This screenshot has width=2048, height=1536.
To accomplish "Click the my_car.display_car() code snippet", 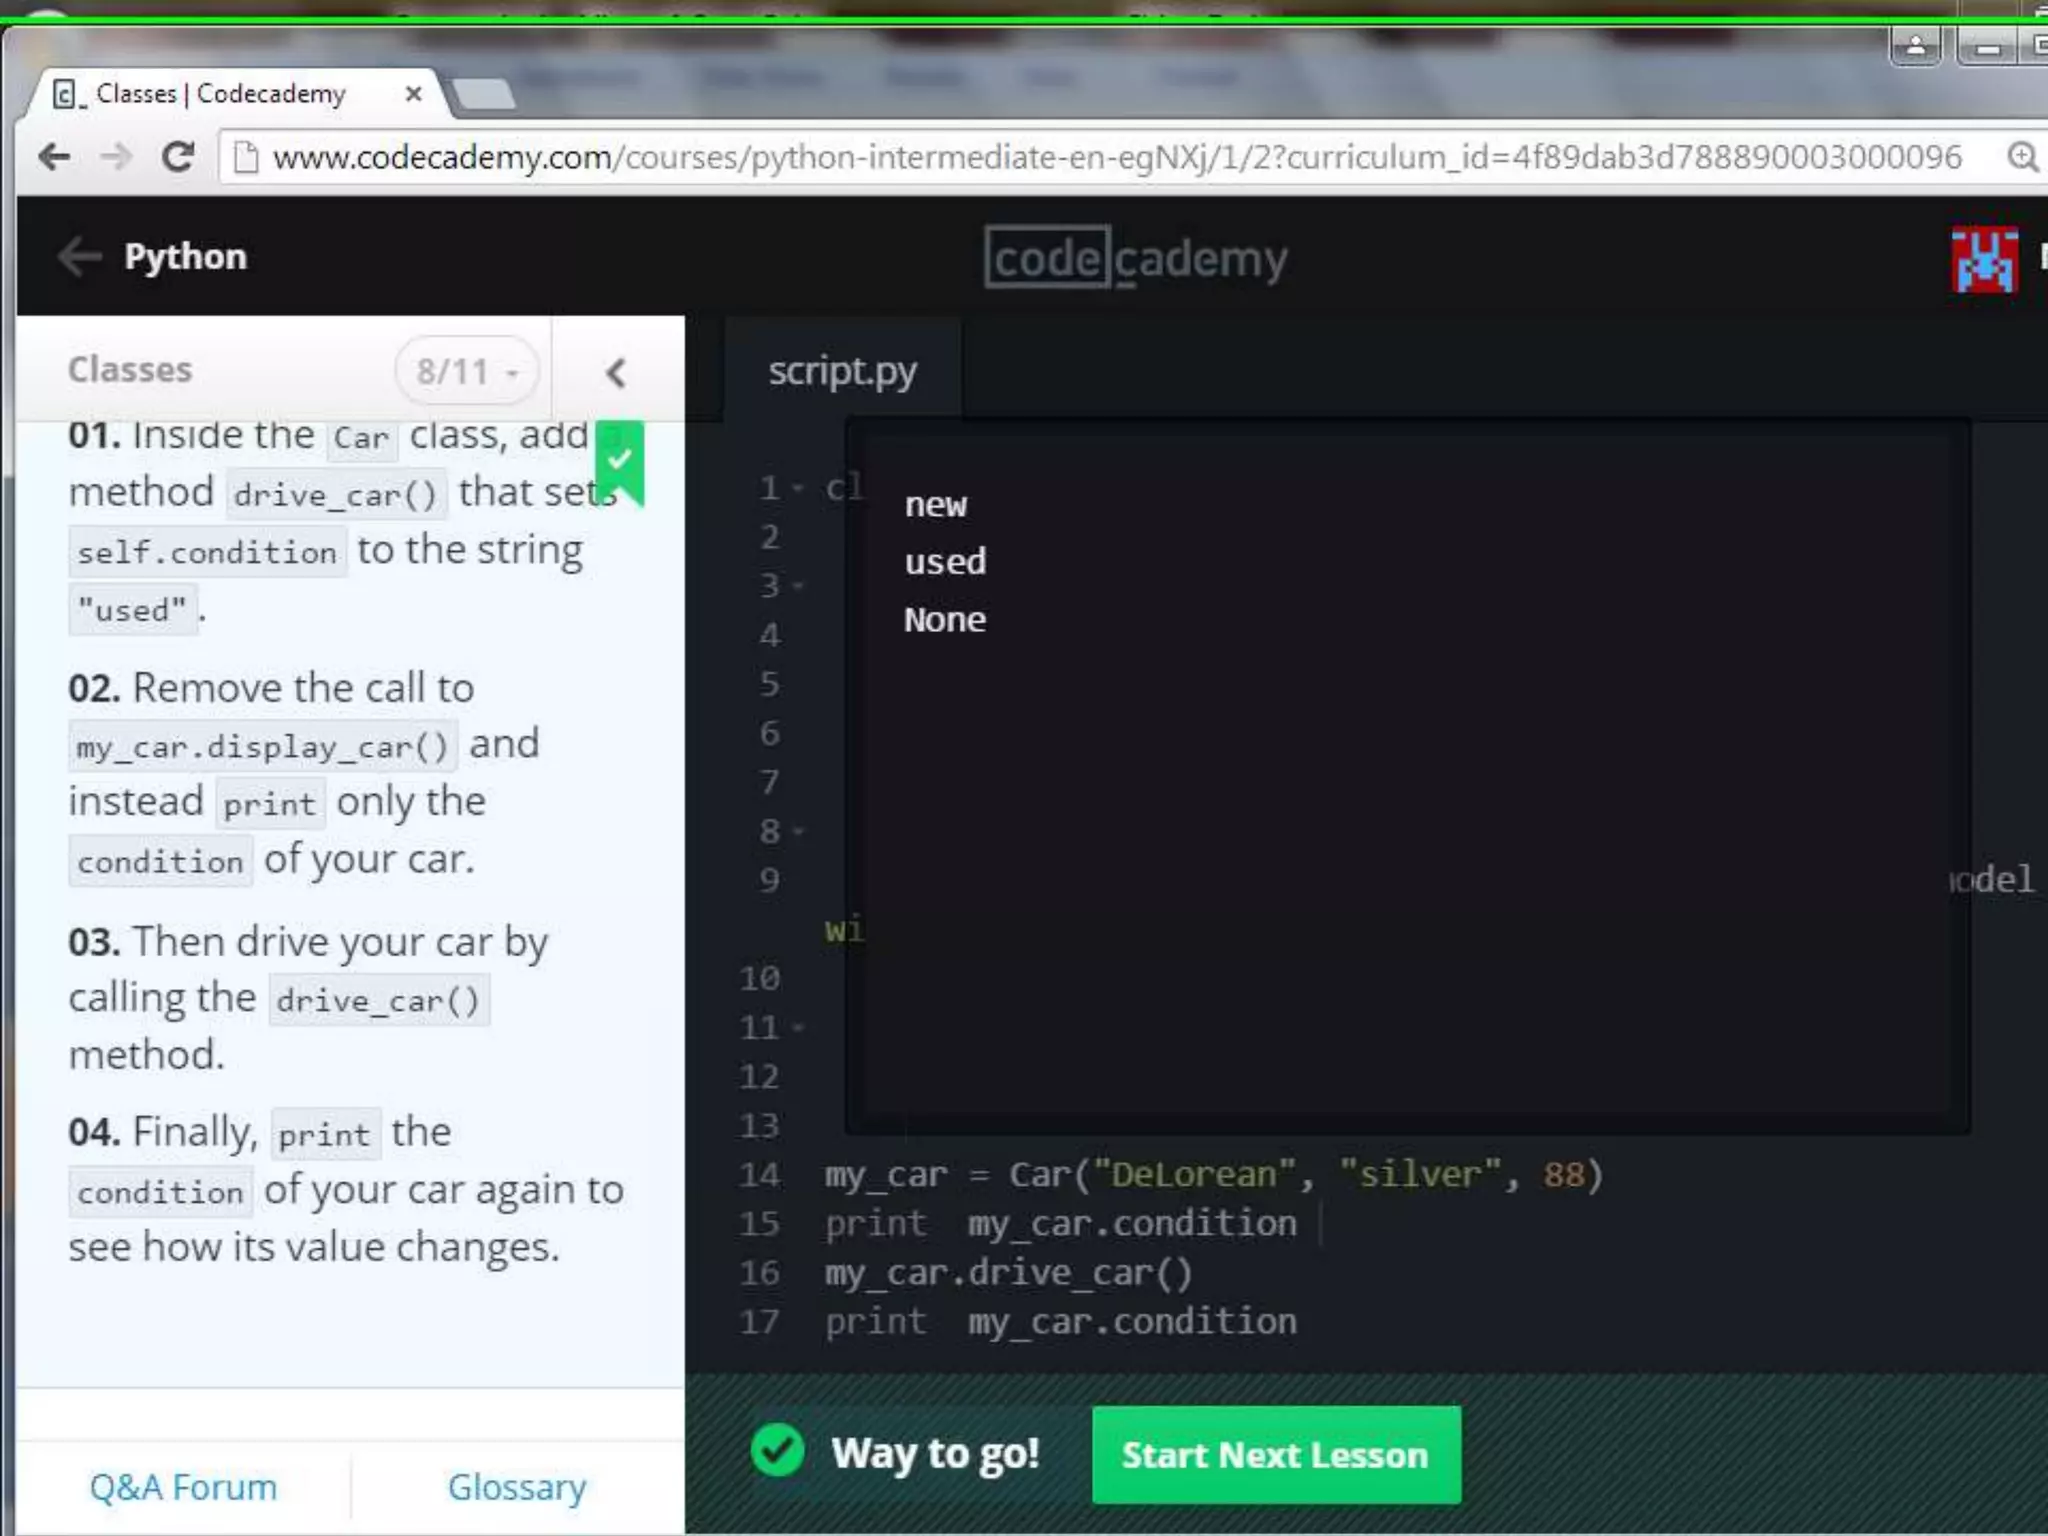I will tap(262, 747).
